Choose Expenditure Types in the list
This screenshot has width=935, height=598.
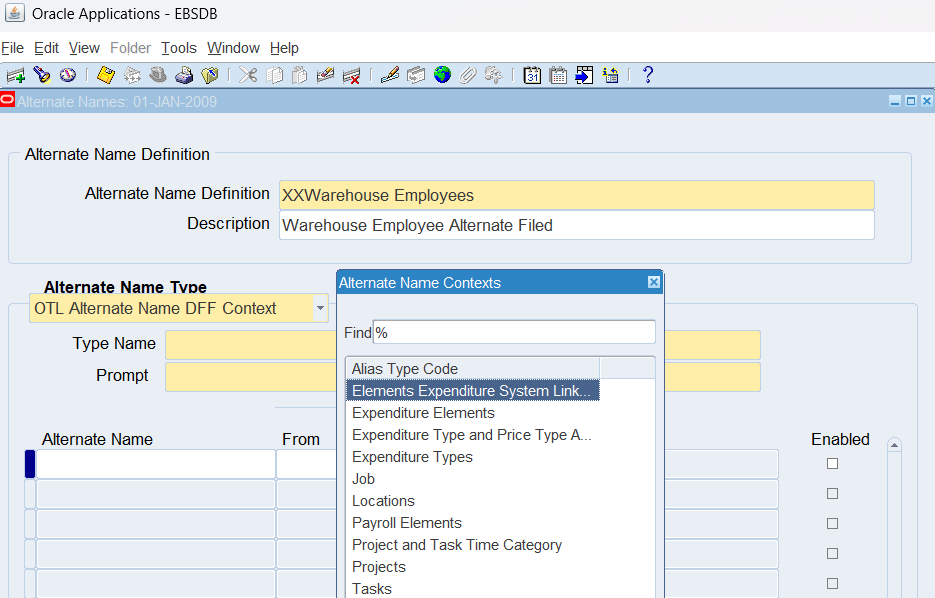click(x=412, y=457)
